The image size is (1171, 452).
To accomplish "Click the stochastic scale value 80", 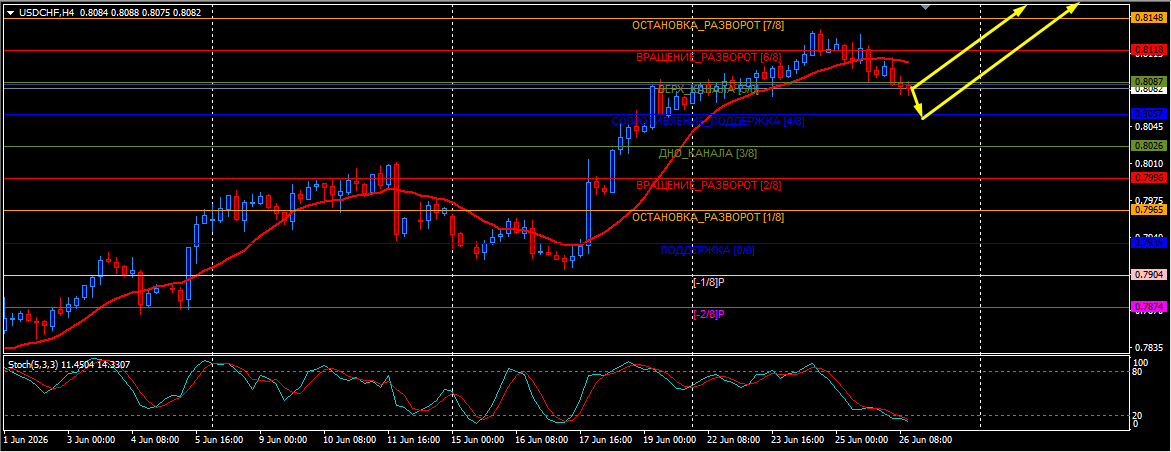I will [x=1138, y=371].
